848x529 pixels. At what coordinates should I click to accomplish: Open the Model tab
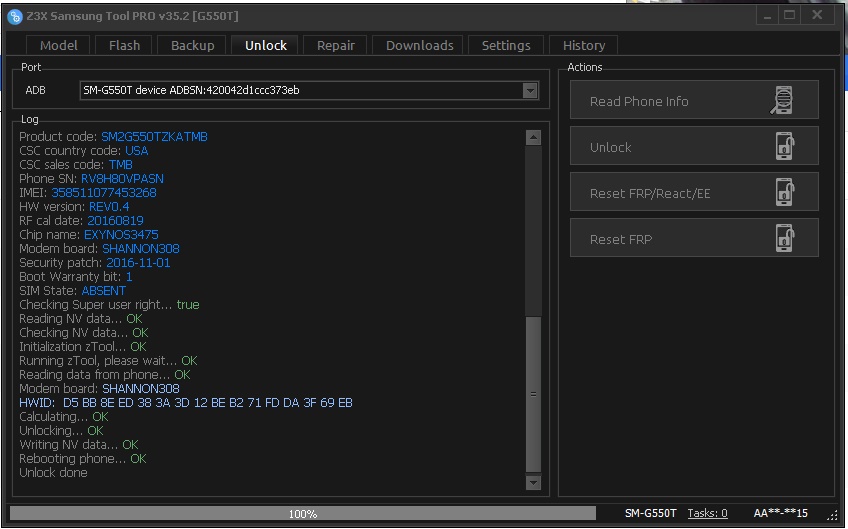pos(58,45)
